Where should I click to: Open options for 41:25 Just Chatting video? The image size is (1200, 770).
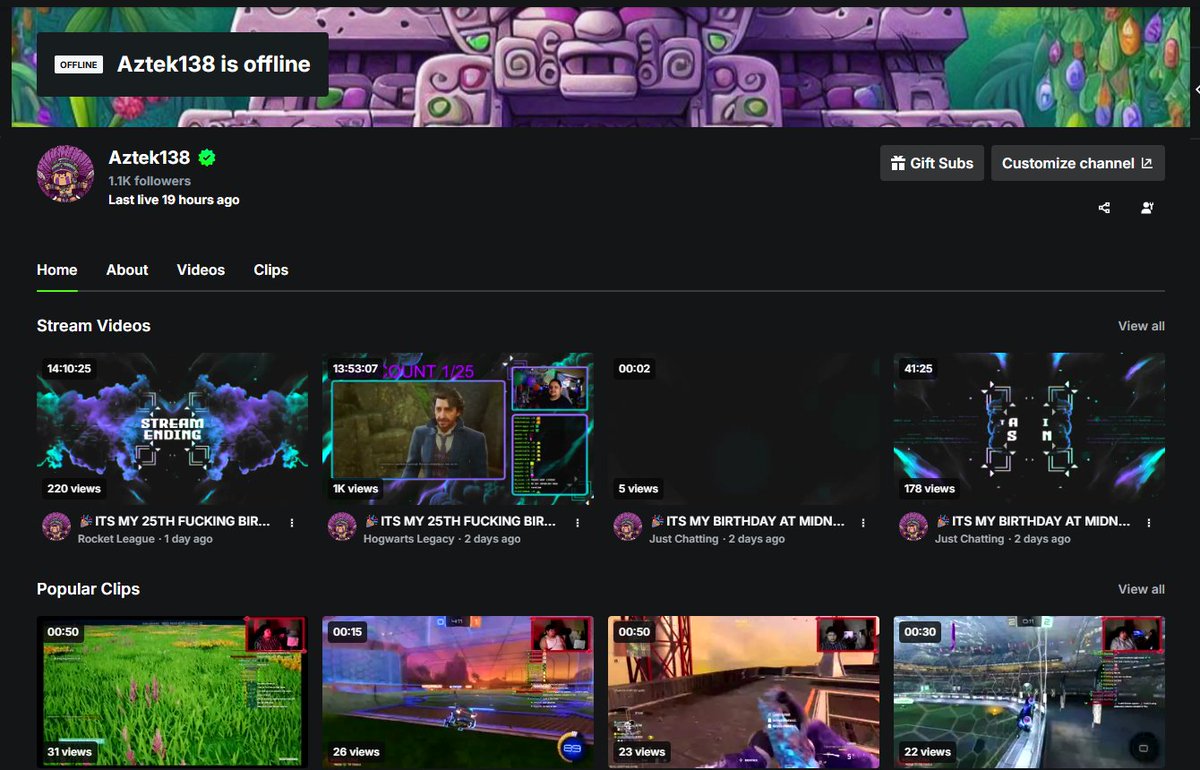(x=1149, y=522)
